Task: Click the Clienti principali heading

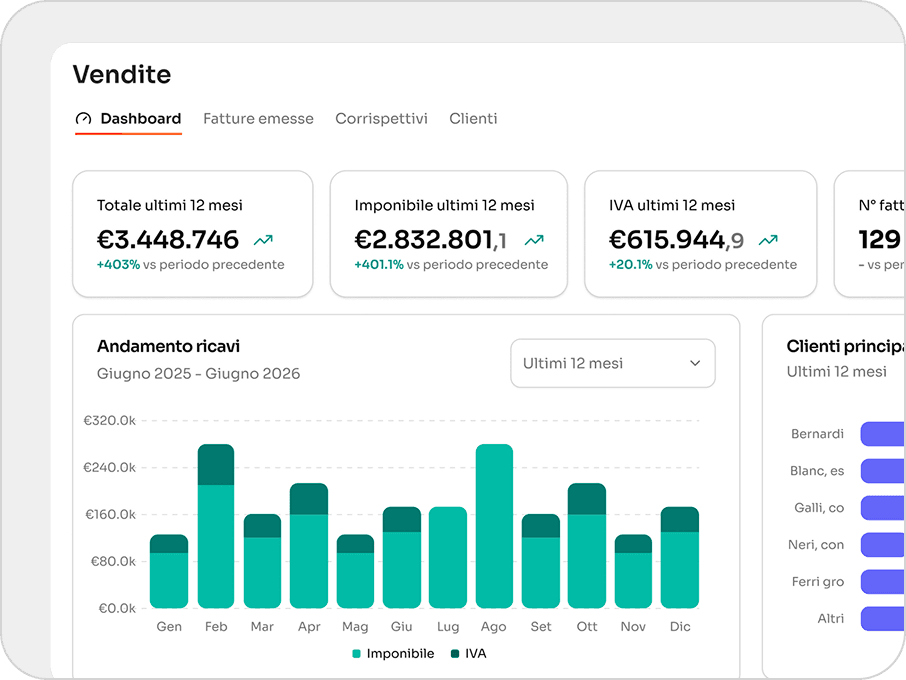Action: point(845,346)
